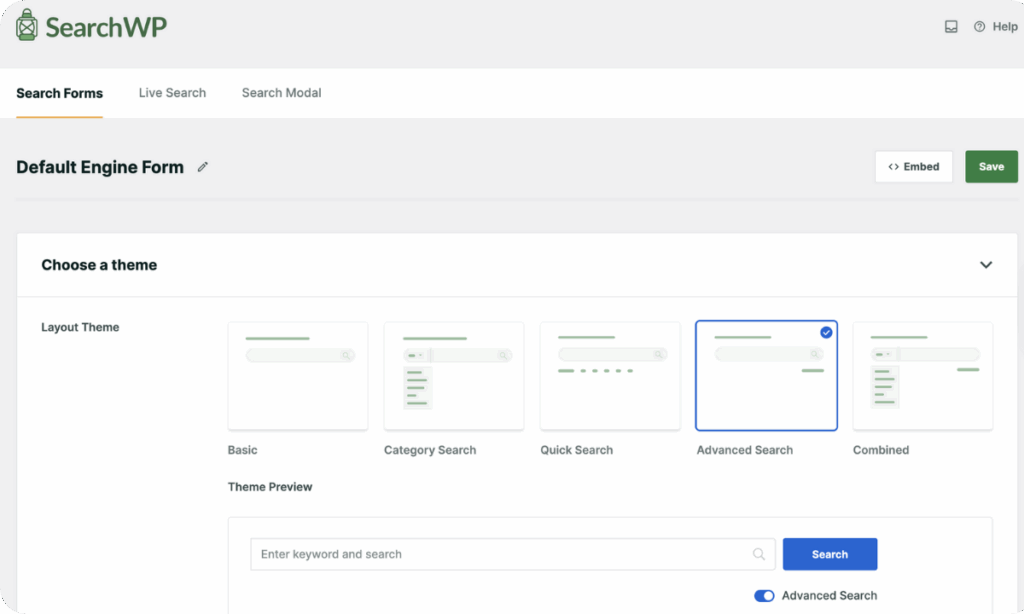Collapse the Choose a theme section
Viewport: 1024px width, 614px height.
[x=986, y=265]
